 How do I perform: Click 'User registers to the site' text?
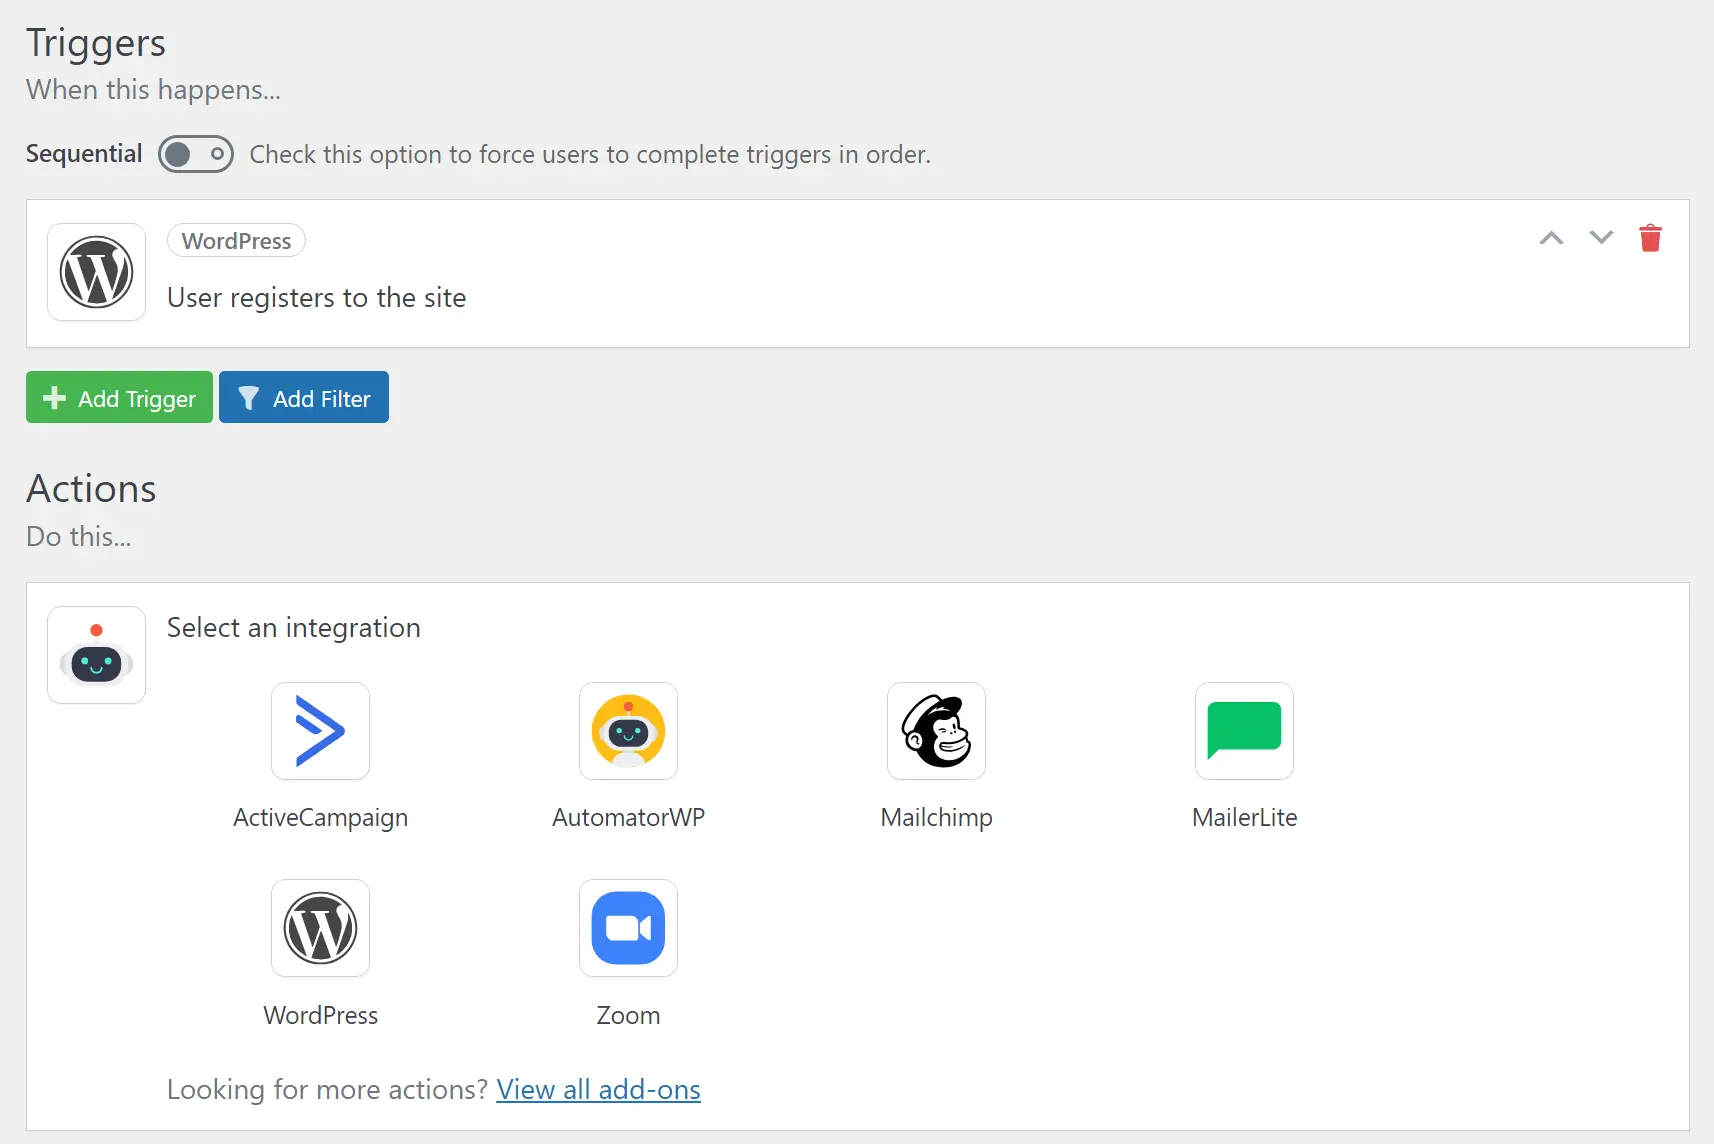316,298
